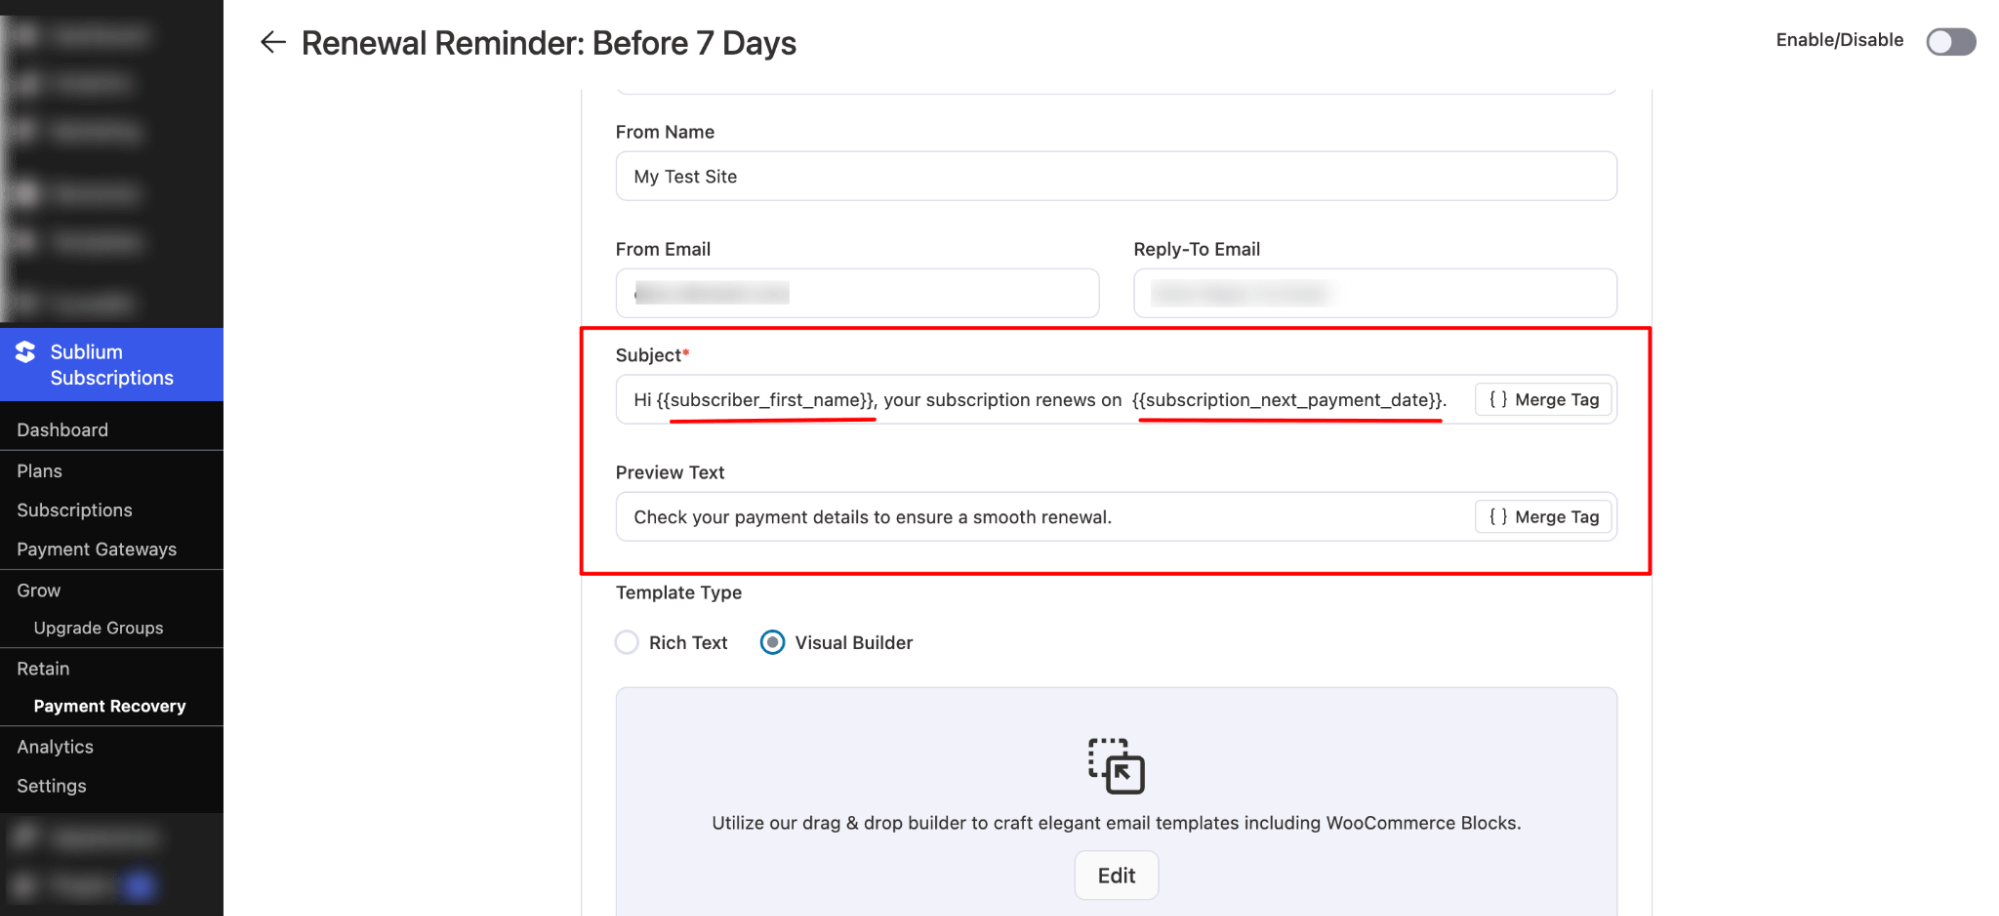Click inside the From Name field
This screenshot has width=1999, height=916.
(1115, 176)
